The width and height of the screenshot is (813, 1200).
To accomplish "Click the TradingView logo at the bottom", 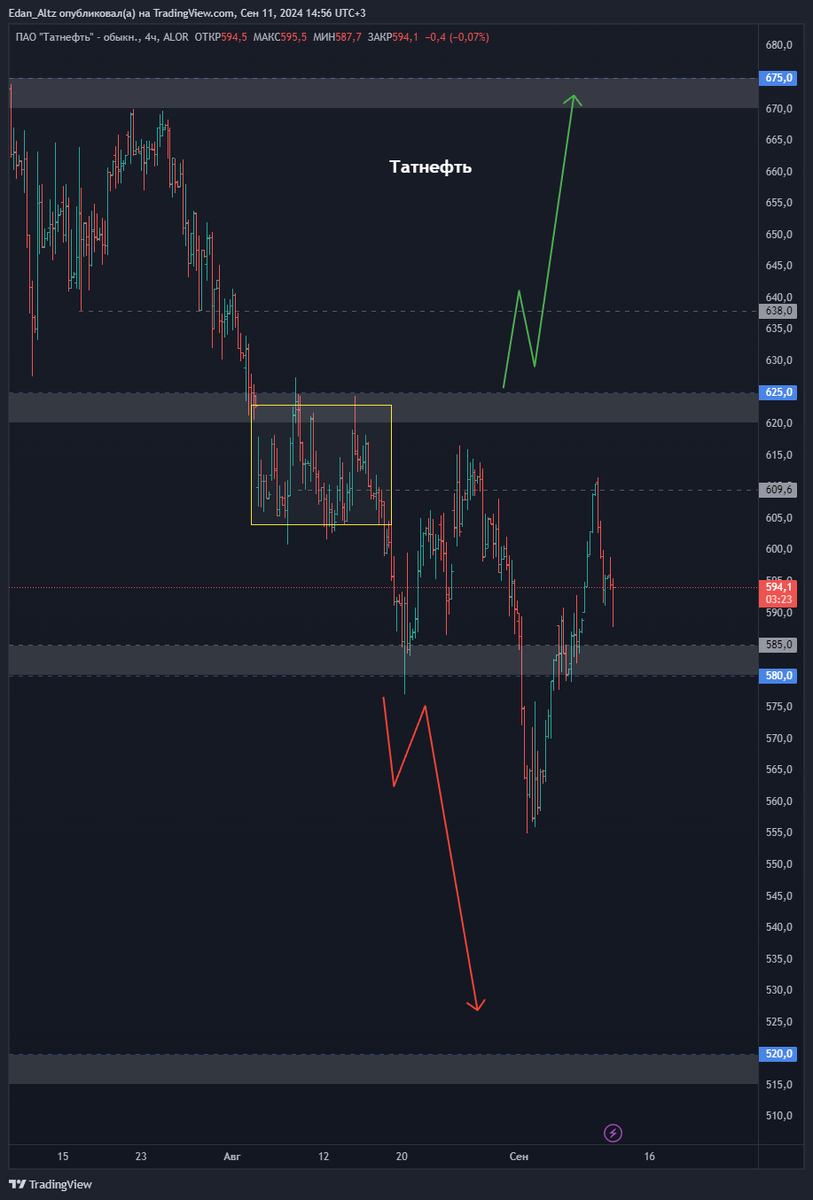I will click(50, 1184).
